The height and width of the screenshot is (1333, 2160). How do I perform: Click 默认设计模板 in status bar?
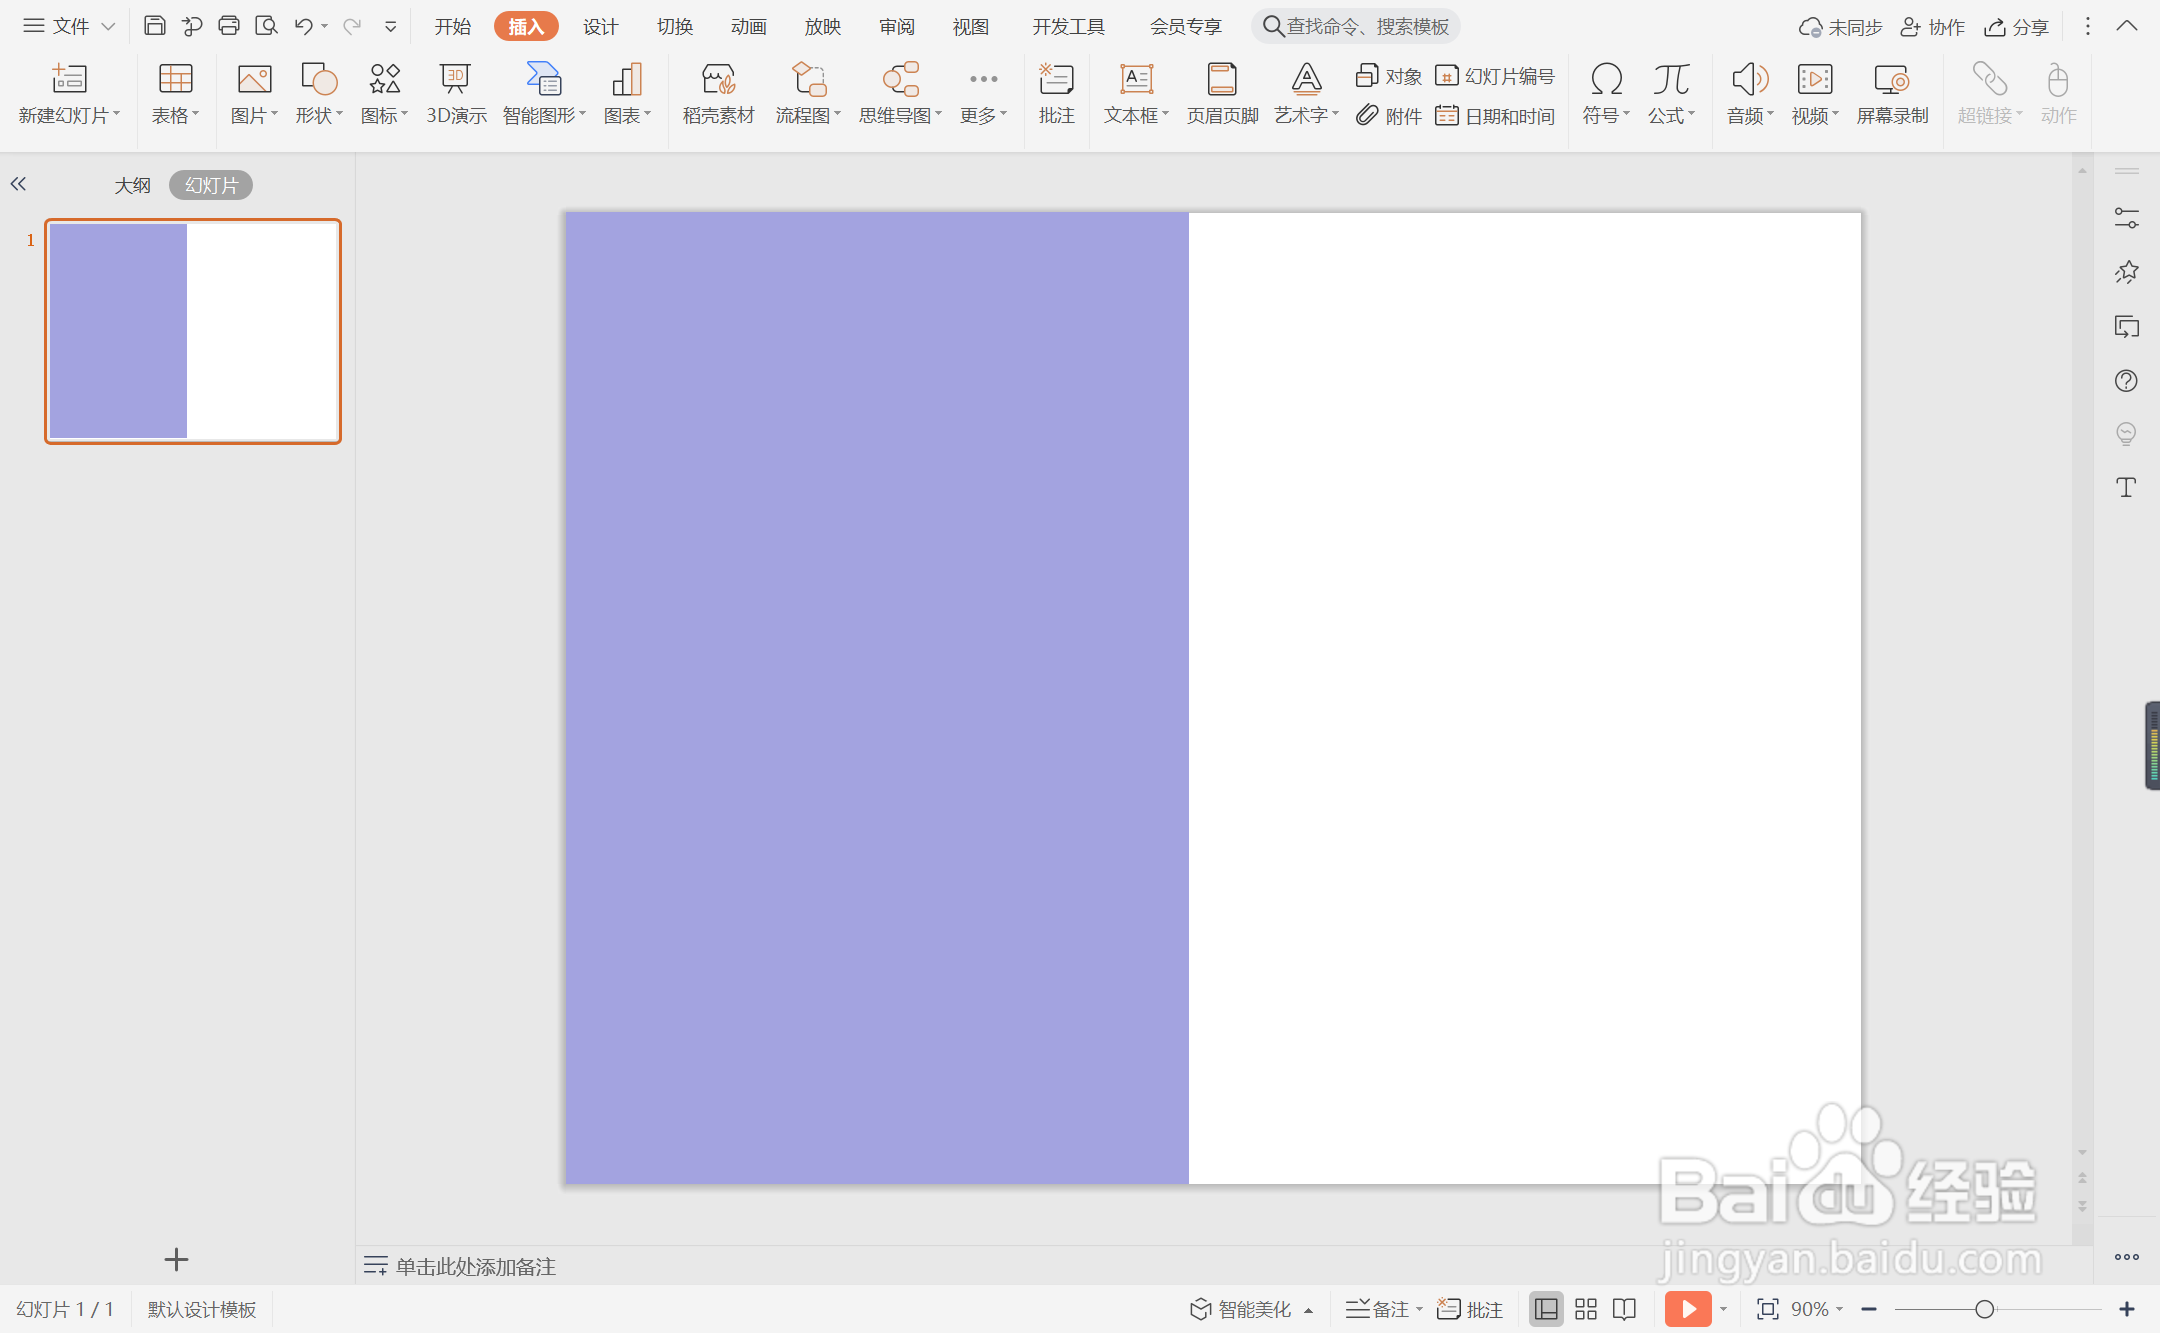(x=202, y=1309)
